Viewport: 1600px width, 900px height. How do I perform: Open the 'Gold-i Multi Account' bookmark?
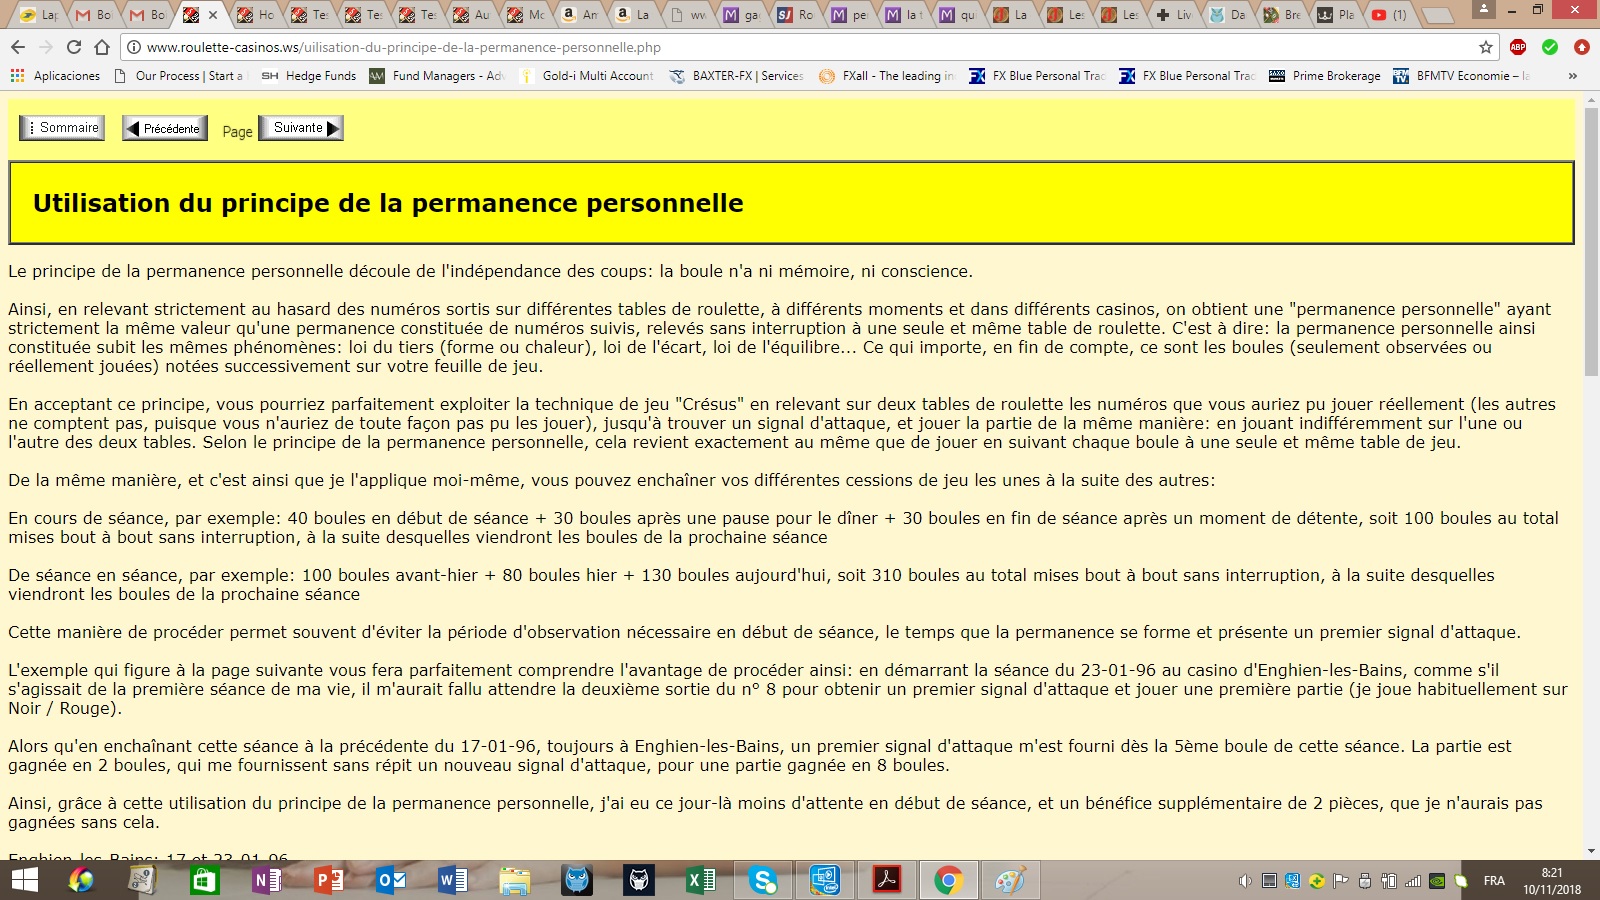586,76
